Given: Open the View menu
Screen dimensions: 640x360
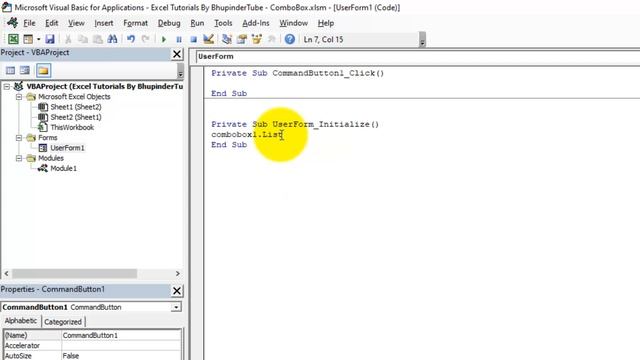Looking at the screenshot, I should pyautogui.click(x=76, y=23).
